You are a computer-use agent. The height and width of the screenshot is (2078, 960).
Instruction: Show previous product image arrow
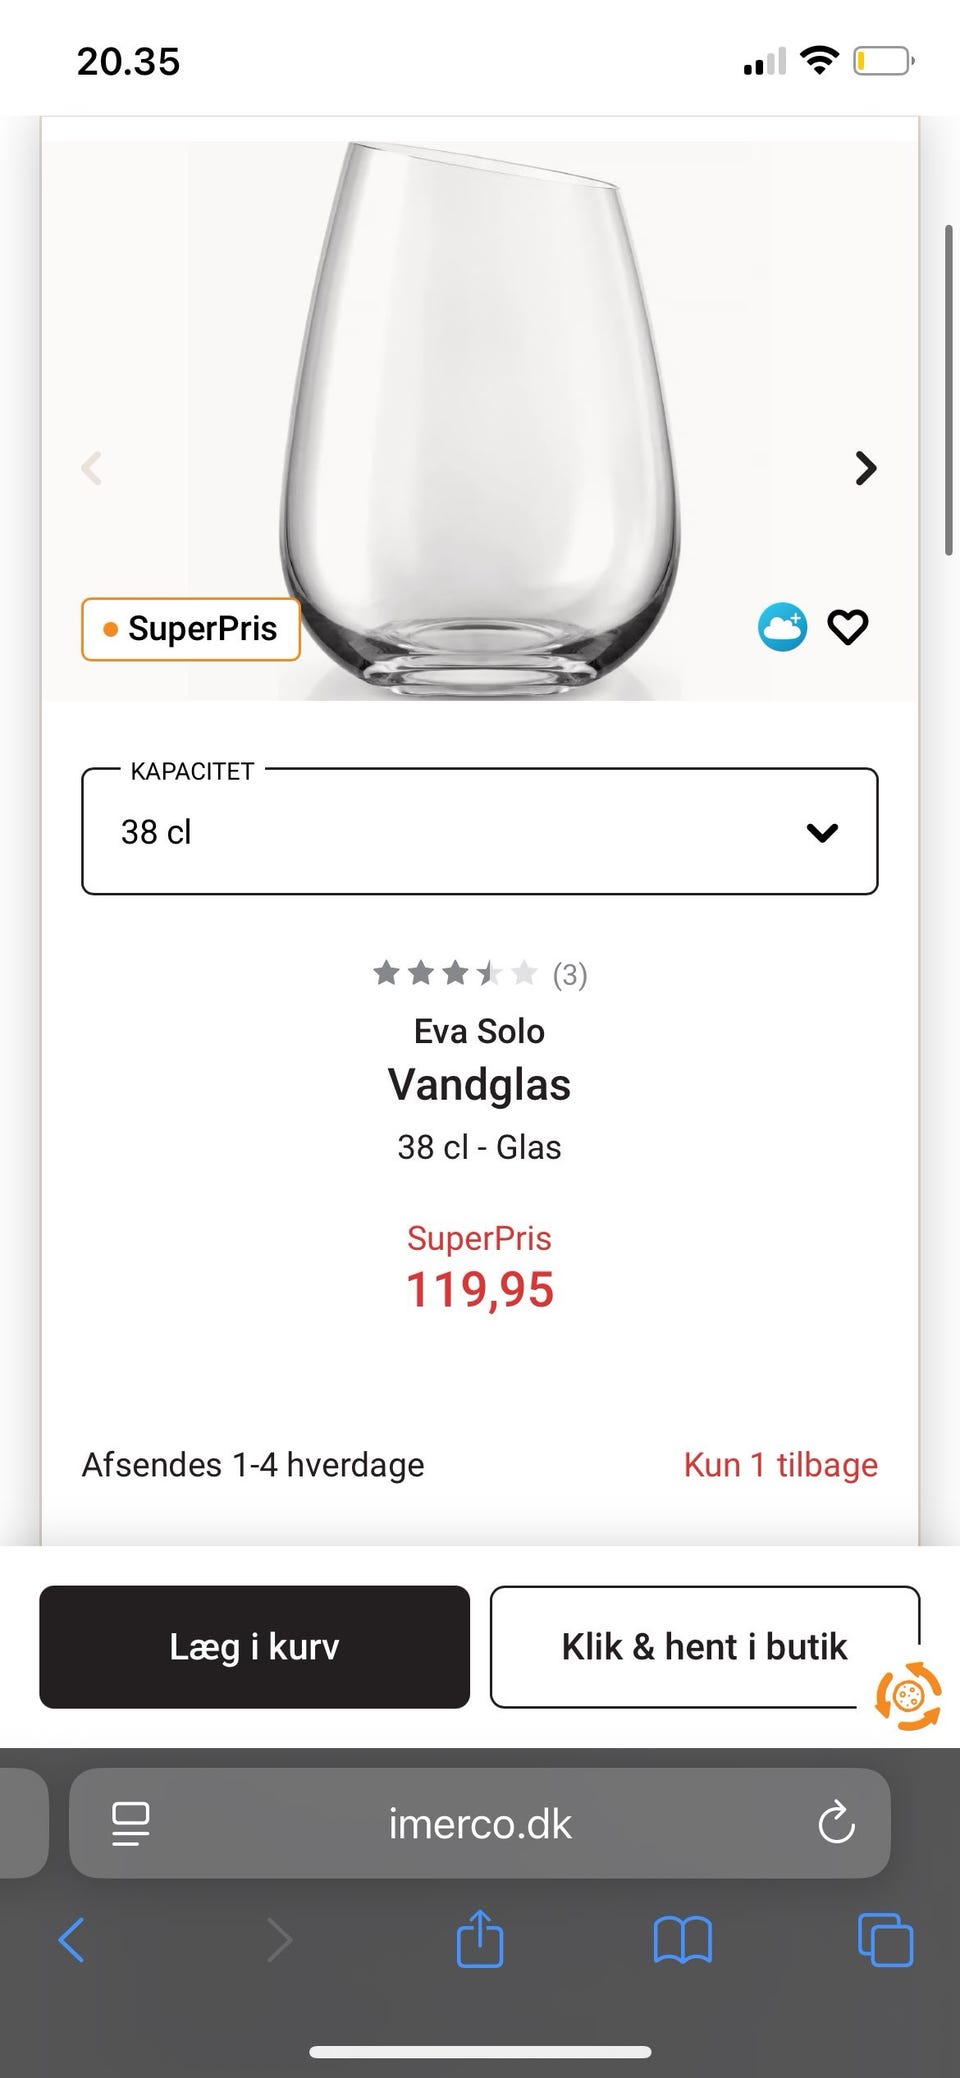tap(92, 468)
